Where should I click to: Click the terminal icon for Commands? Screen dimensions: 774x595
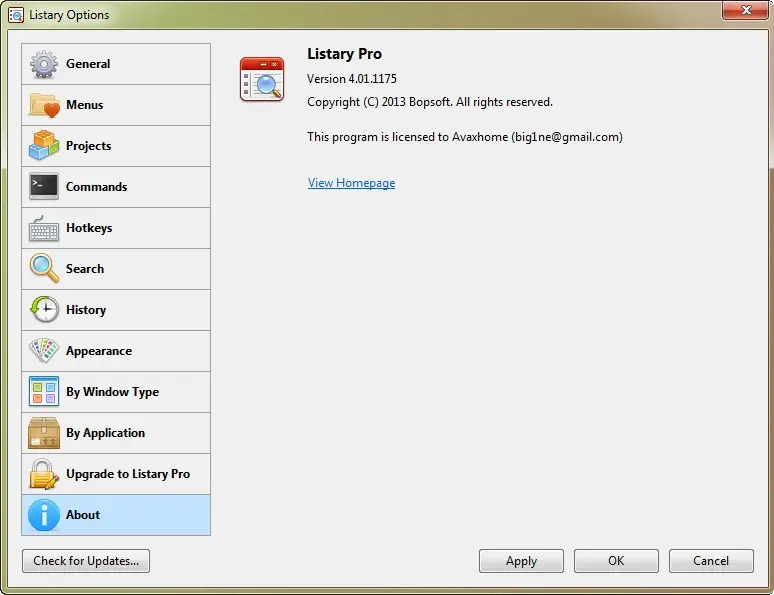[x=44, y=186]
